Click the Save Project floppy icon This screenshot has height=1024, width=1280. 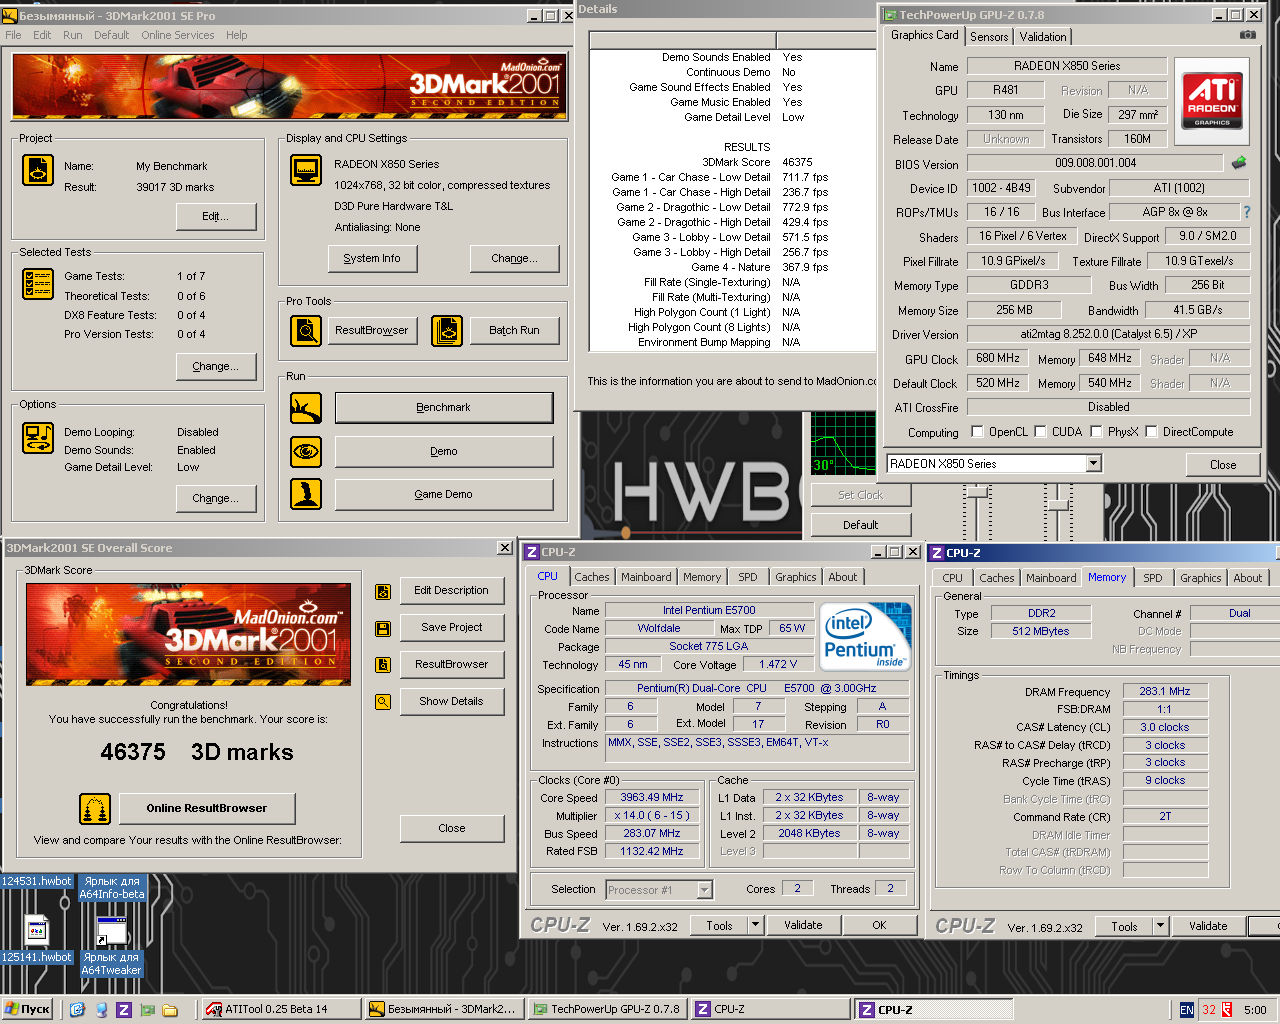(382, 628)
